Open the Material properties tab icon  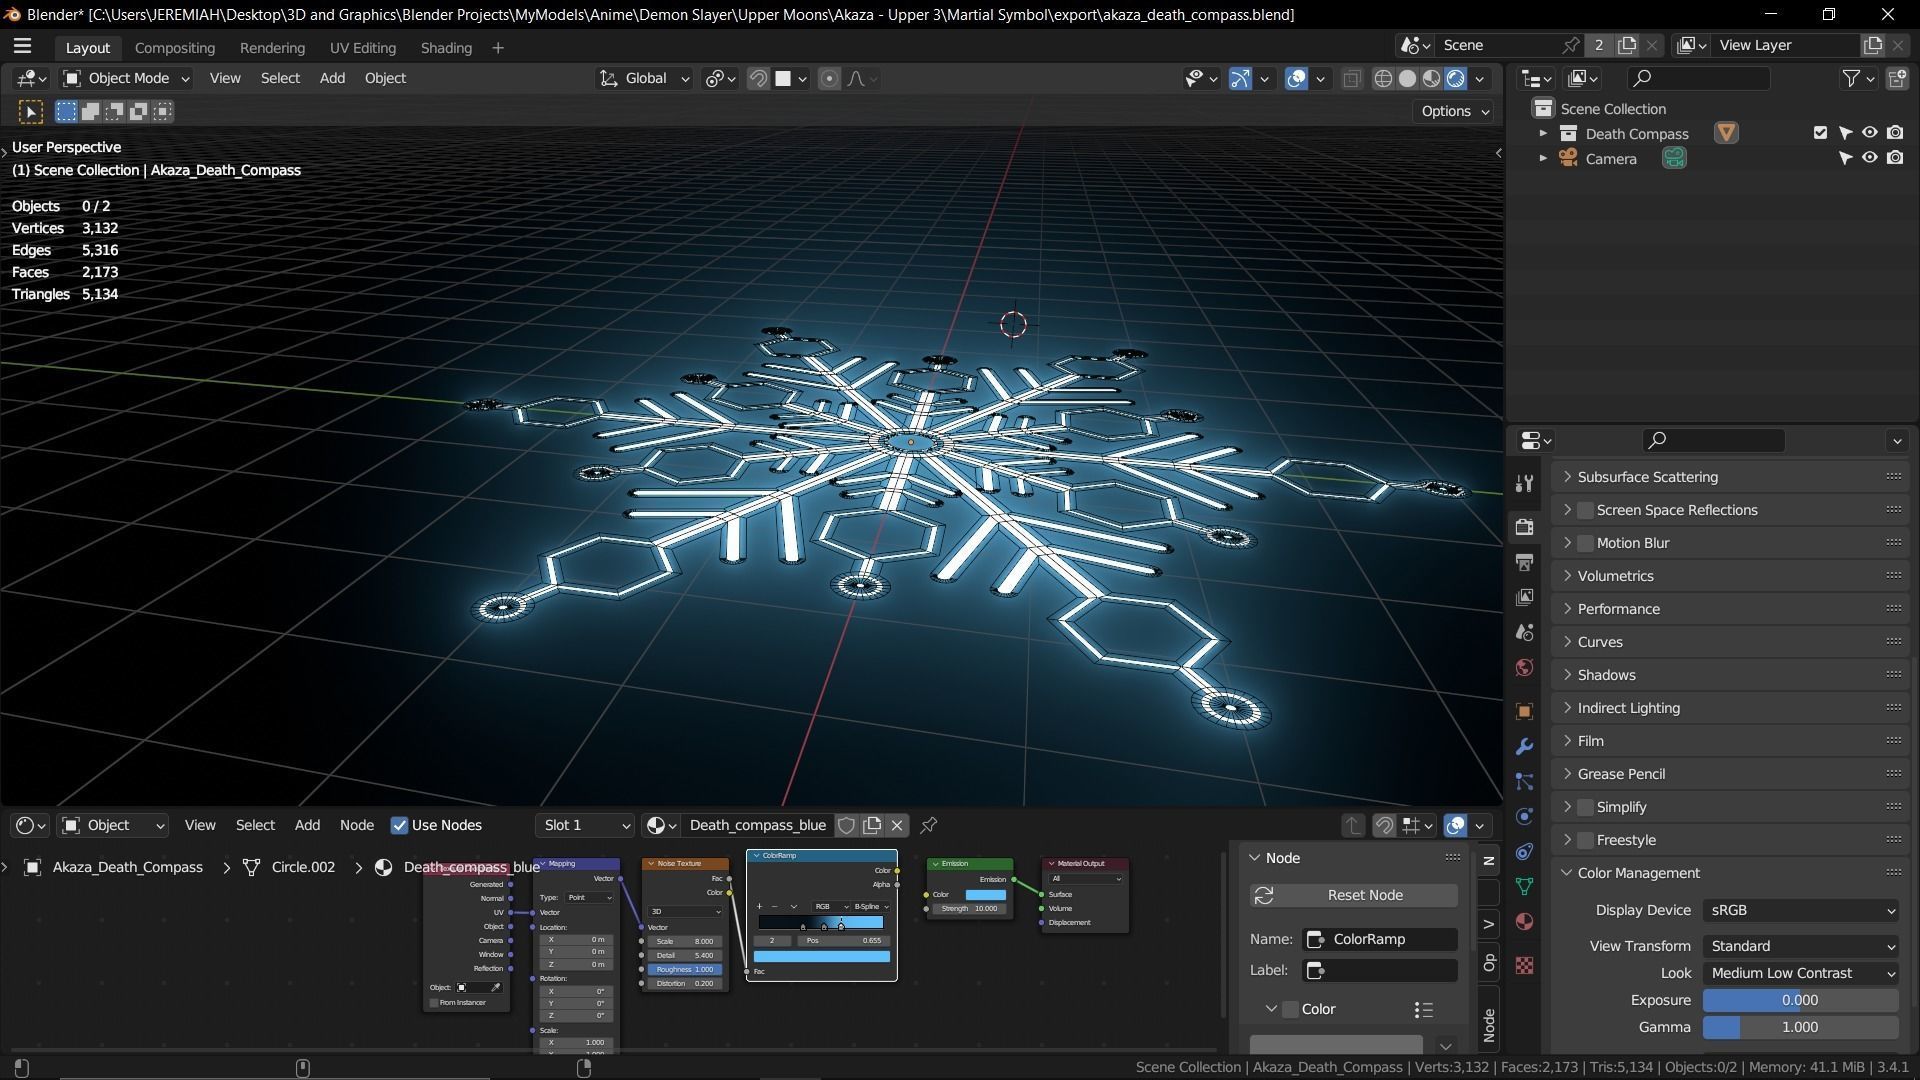1524,921
